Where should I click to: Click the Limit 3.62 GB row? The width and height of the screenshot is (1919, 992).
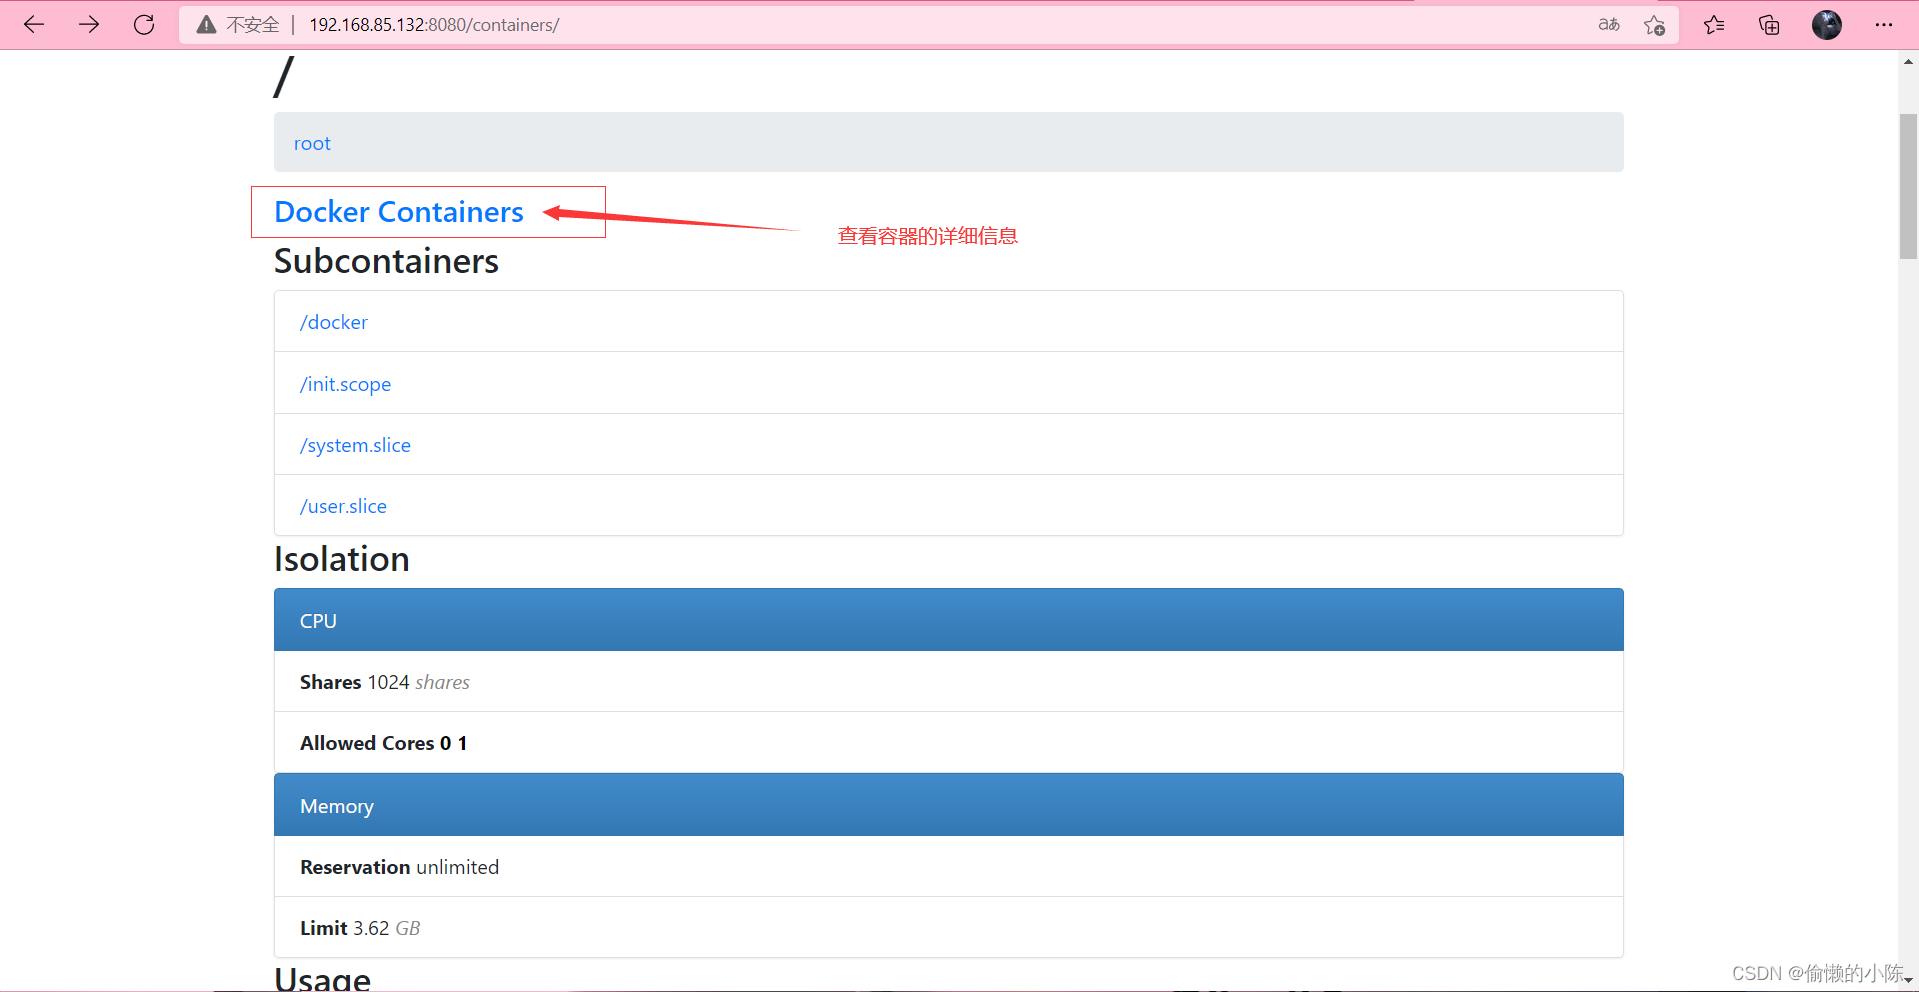[948, 928]
